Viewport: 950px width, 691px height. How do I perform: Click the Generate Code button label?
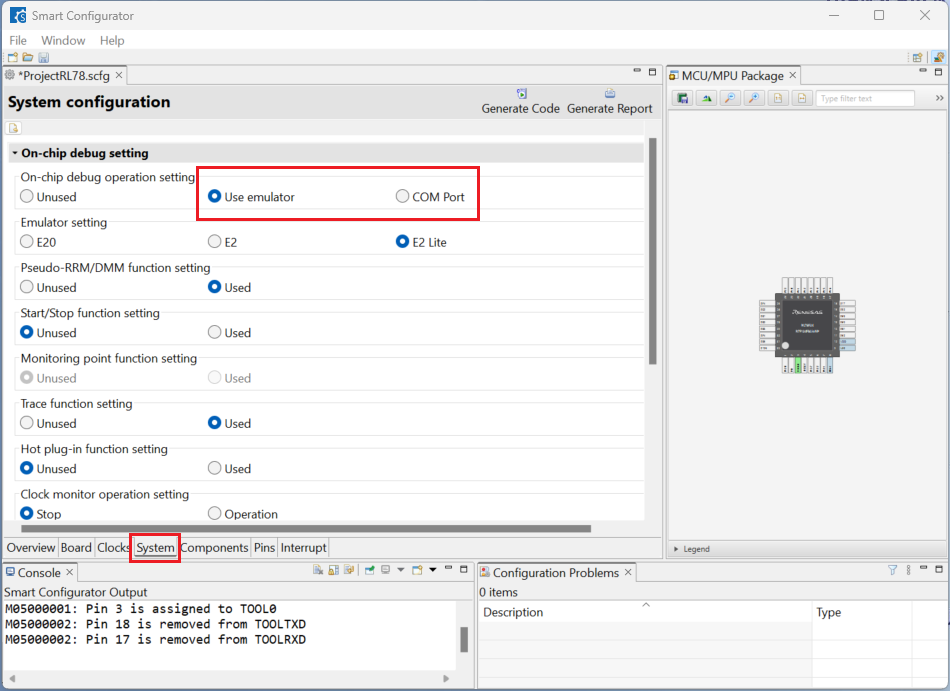pyautogui.click(x=520, y=109)
